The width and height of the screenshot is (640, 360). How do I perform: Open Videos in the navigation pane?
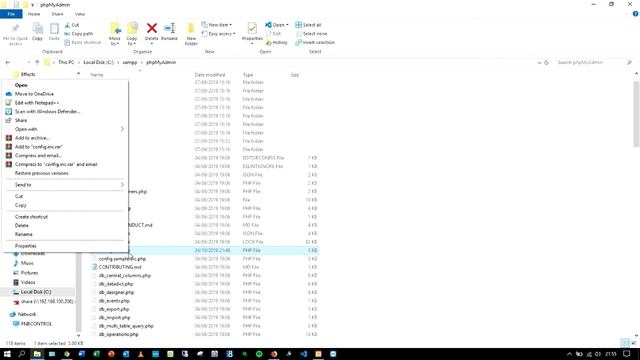pos(28,282)
